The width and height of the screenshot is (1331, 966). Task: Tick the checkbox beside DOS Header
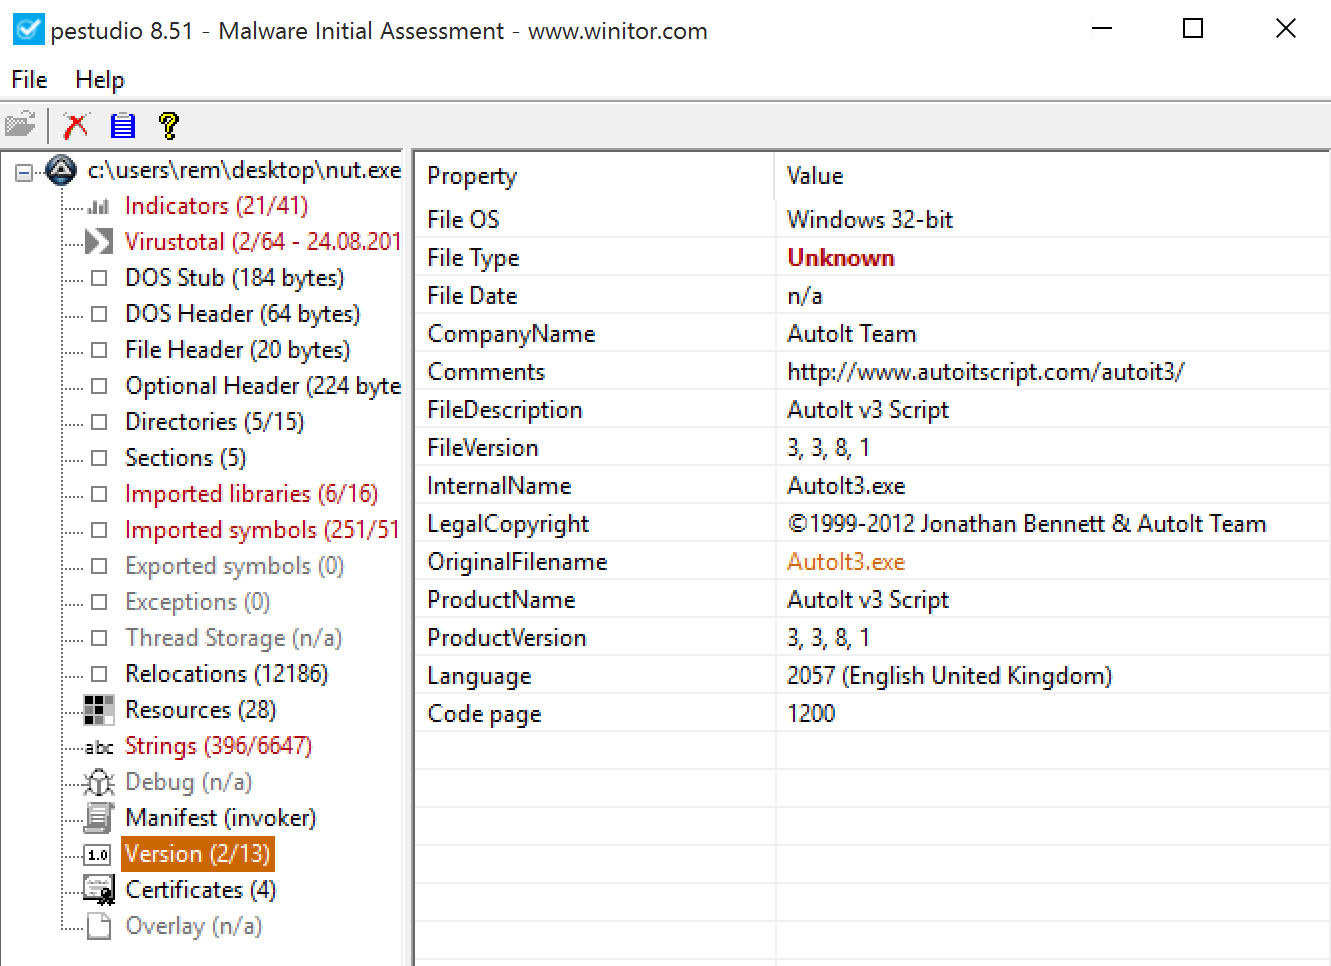(x=99, y=314)
